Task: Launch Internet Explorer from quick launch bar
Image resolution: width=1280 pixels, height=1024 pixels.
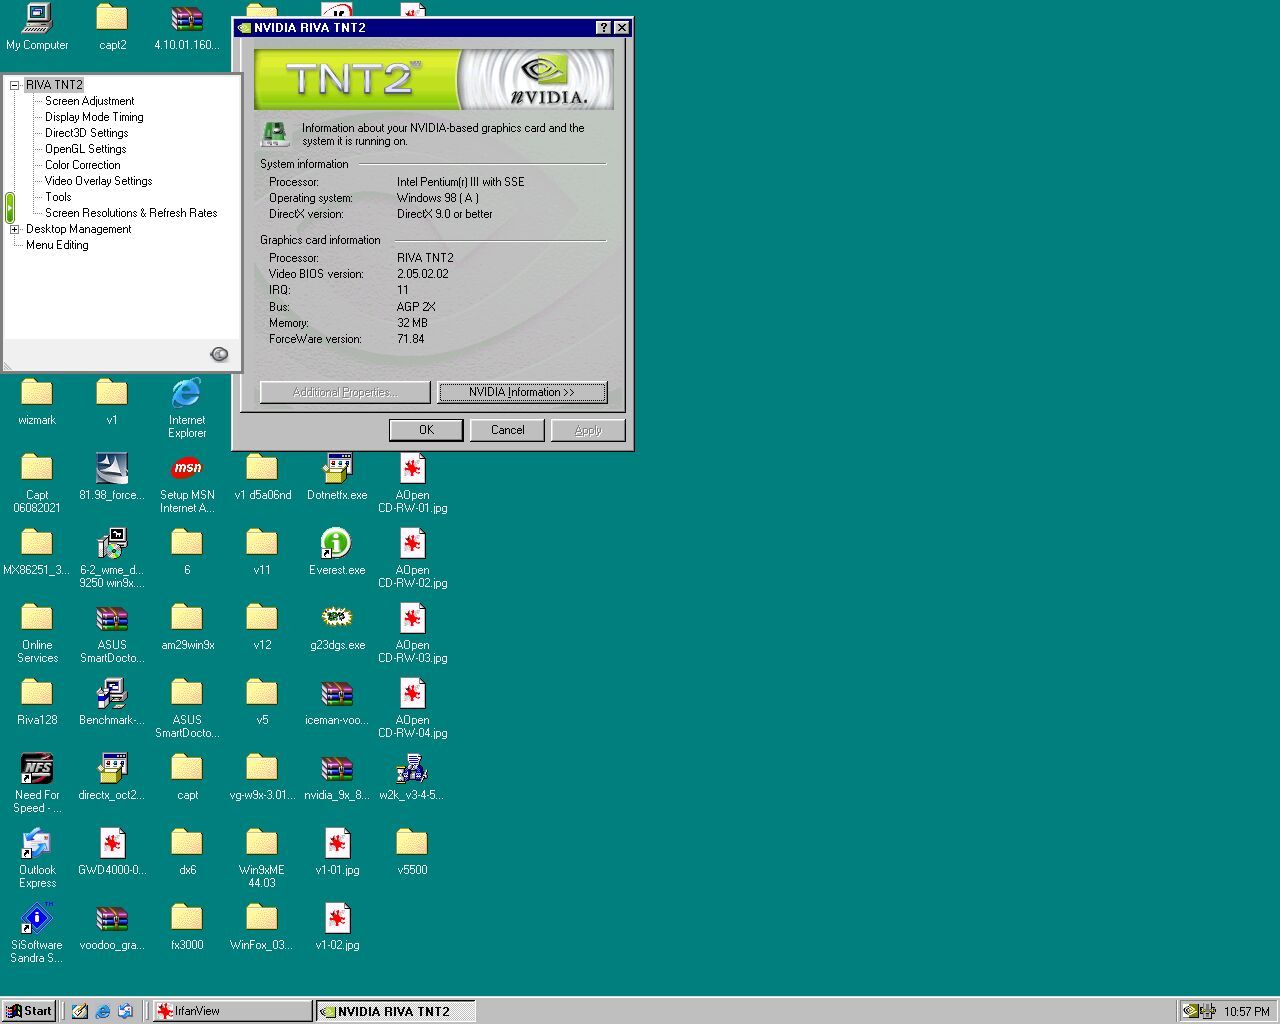Action: 102,1011
